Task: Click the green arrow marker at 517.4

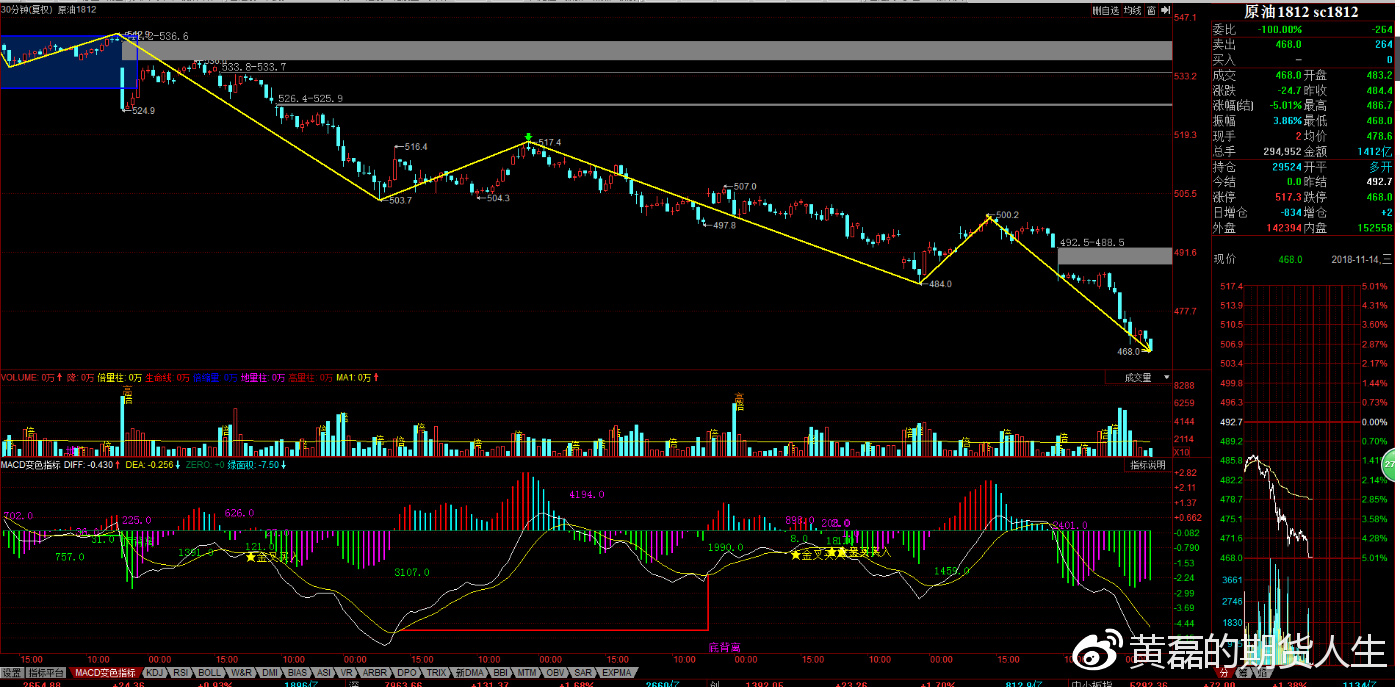Action: coord(528,137)
